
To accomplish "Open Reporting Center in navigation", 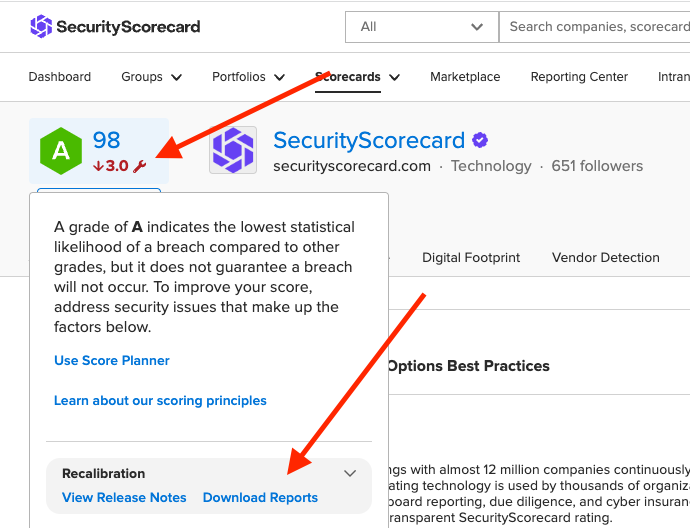I will pos(579,77).
